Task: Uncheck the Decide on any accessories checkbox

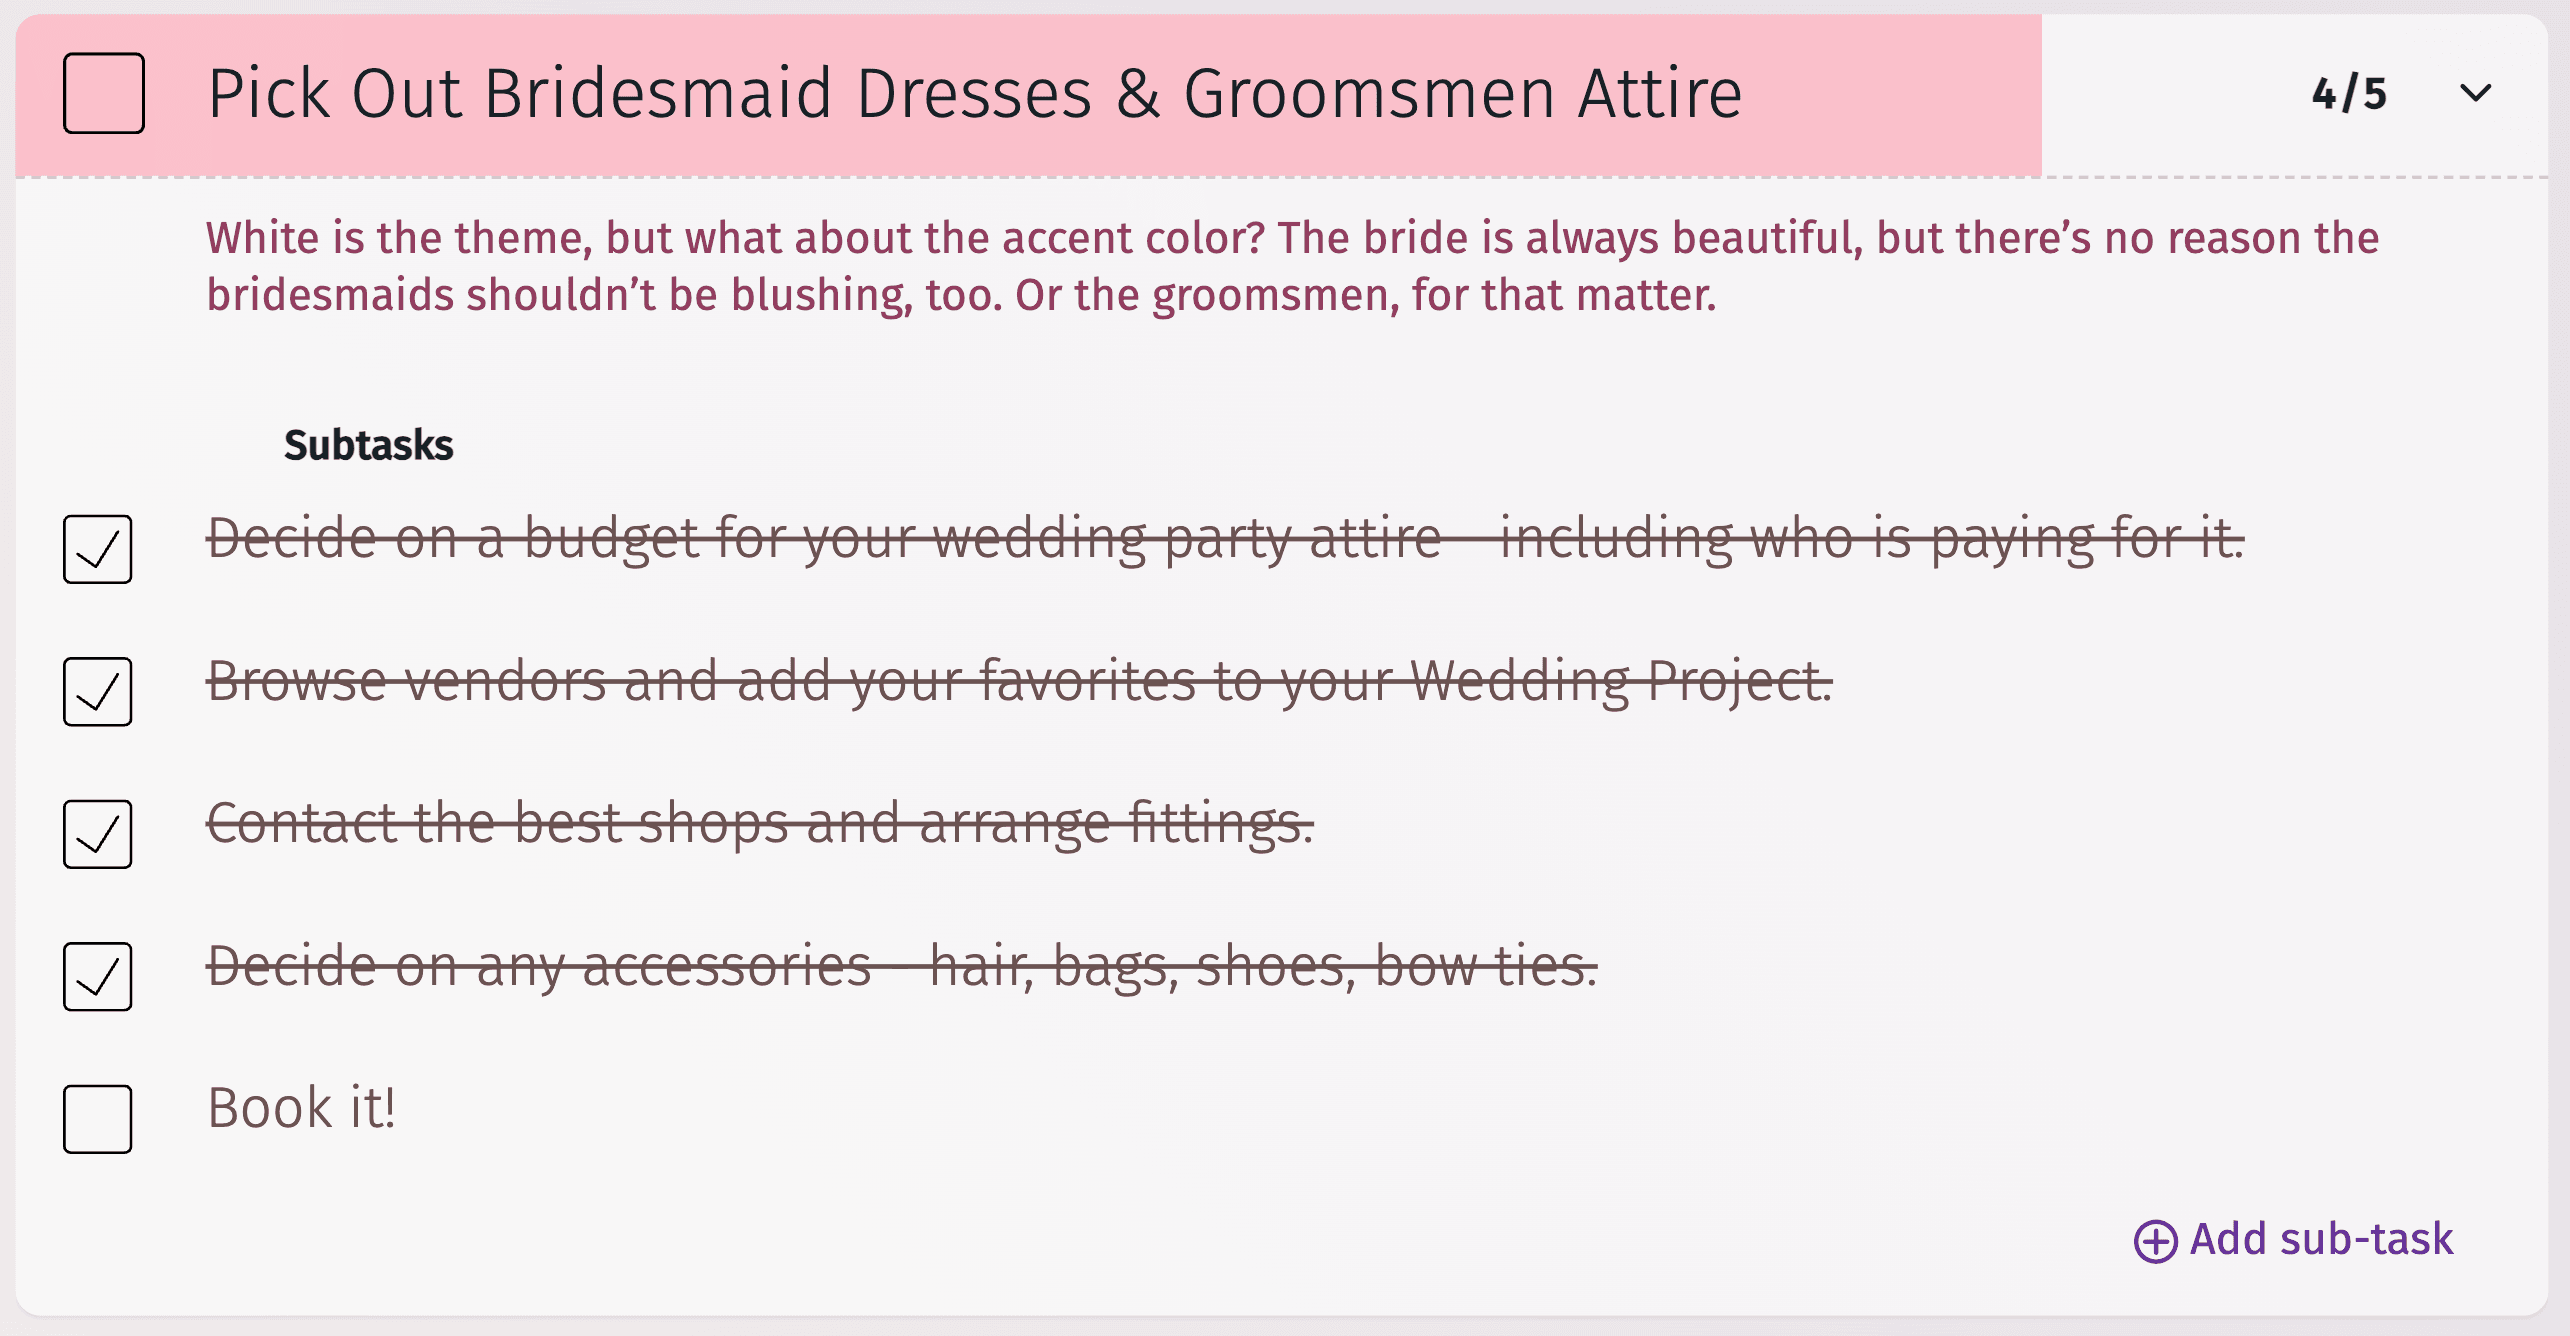Action: pyautogui.click(x=97, y=976)
